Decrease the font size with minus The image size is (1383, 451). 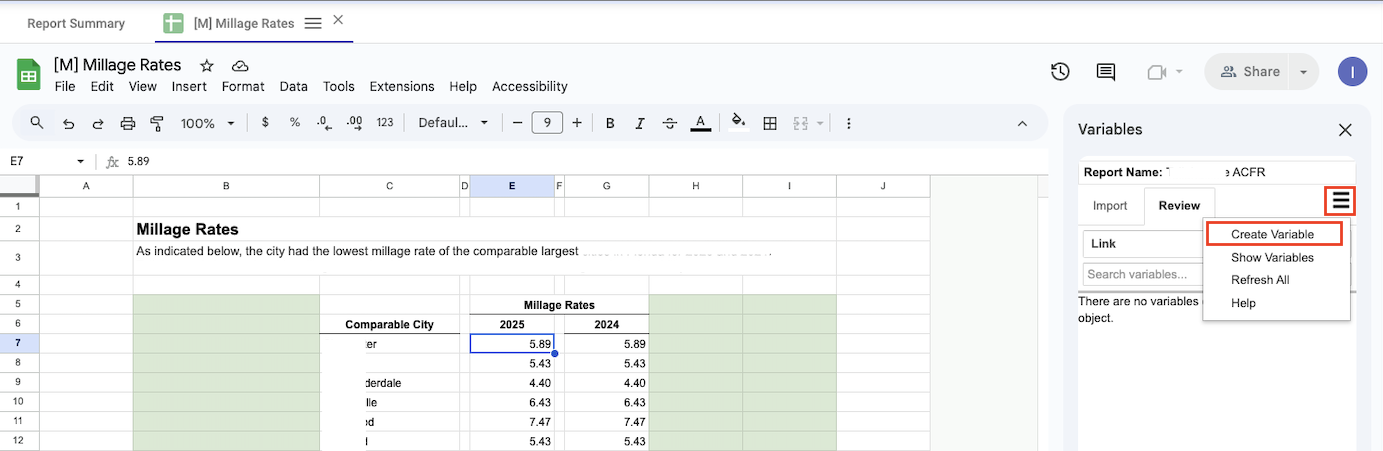tap(517, 123)
